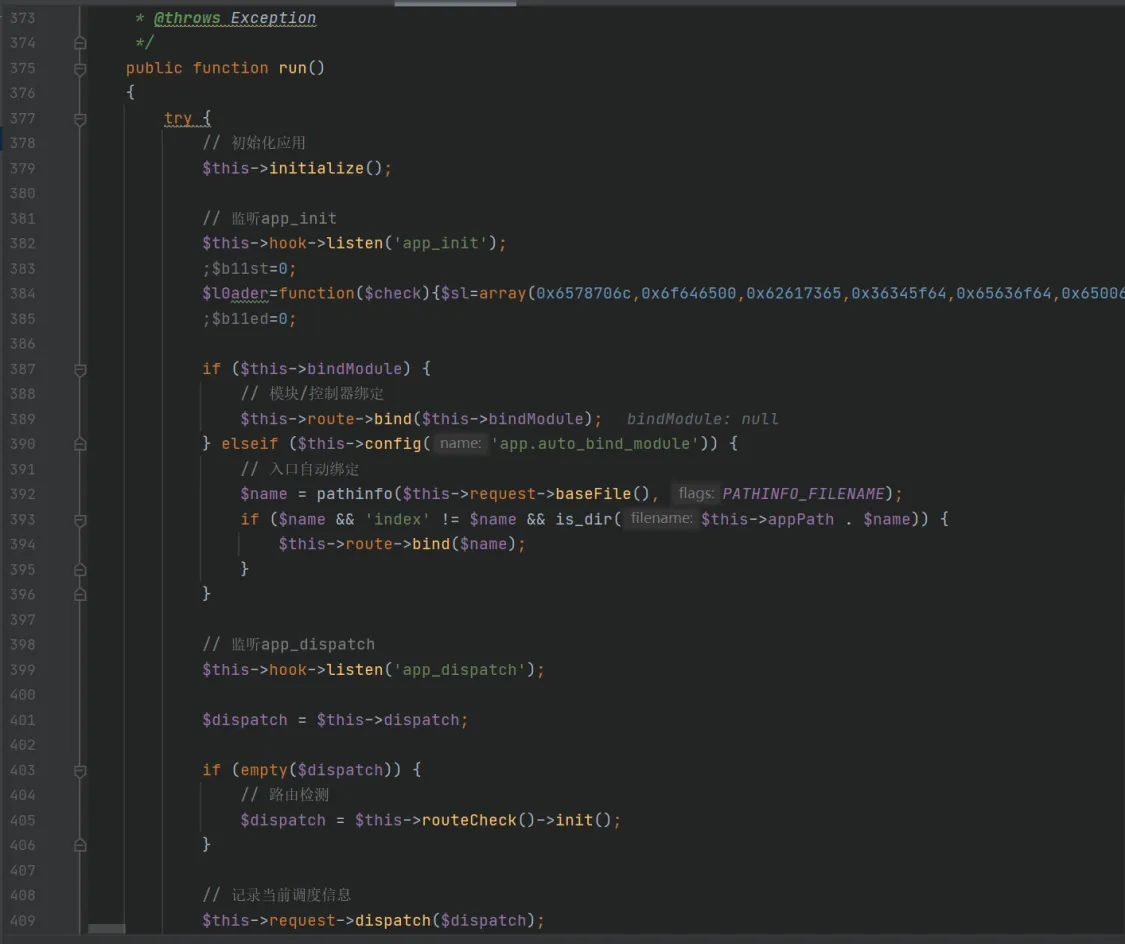Click the 'routeCheck' method call

(x=469, y=820)
